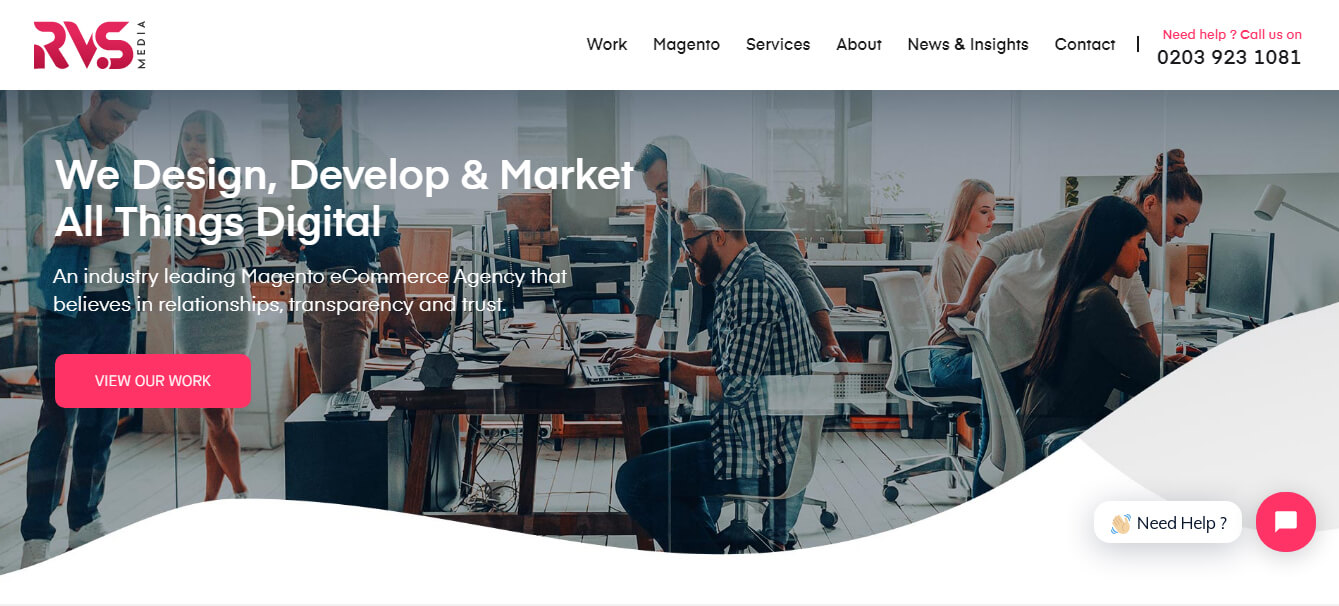Expand the About navigation menu
Screen dimensions: 1339x606
(x=859, y=44)
